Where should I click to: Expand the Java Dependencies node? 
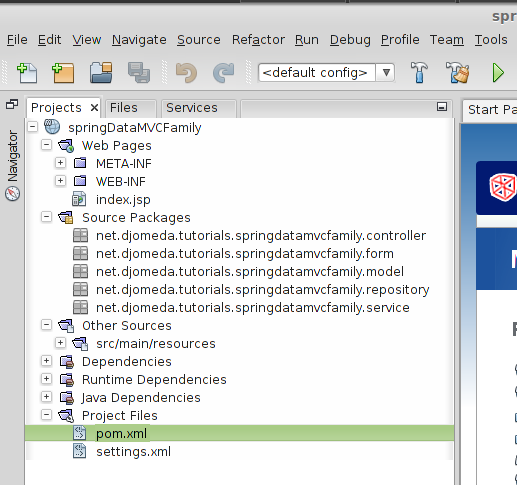pos(46,397)
